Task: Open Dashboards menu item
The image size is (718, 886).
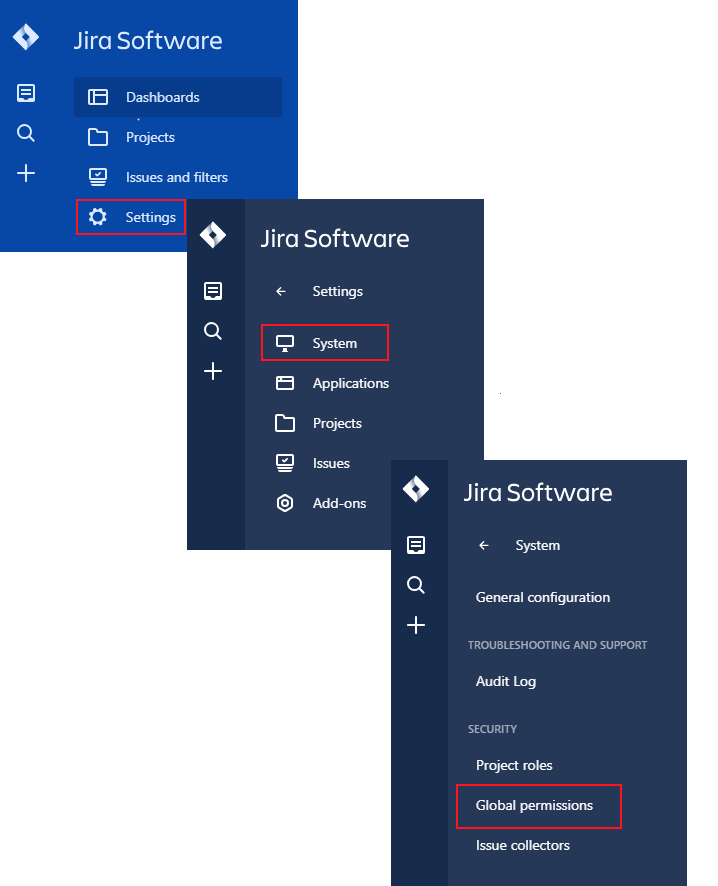Action: (x=178, y=97)
